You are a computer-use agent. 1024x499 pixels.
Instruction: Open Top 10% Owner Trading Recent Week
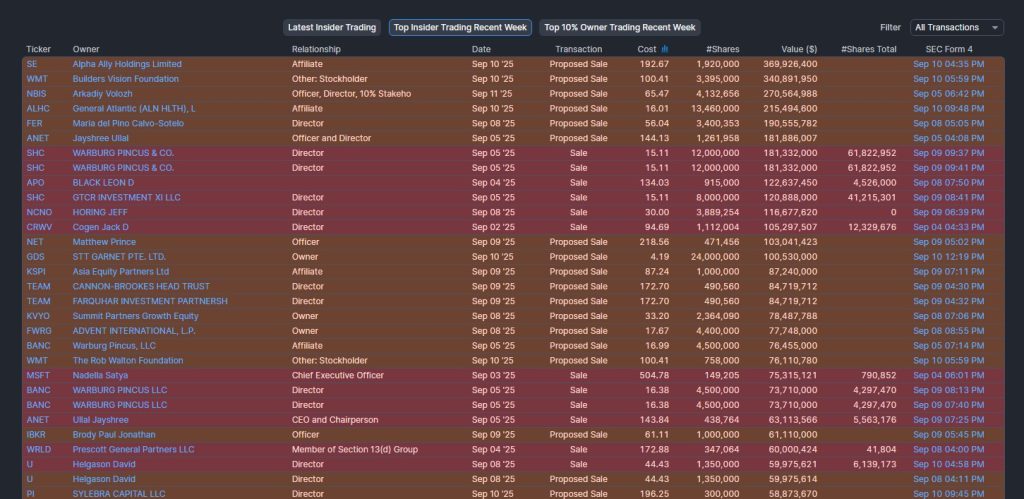[620, 28]
